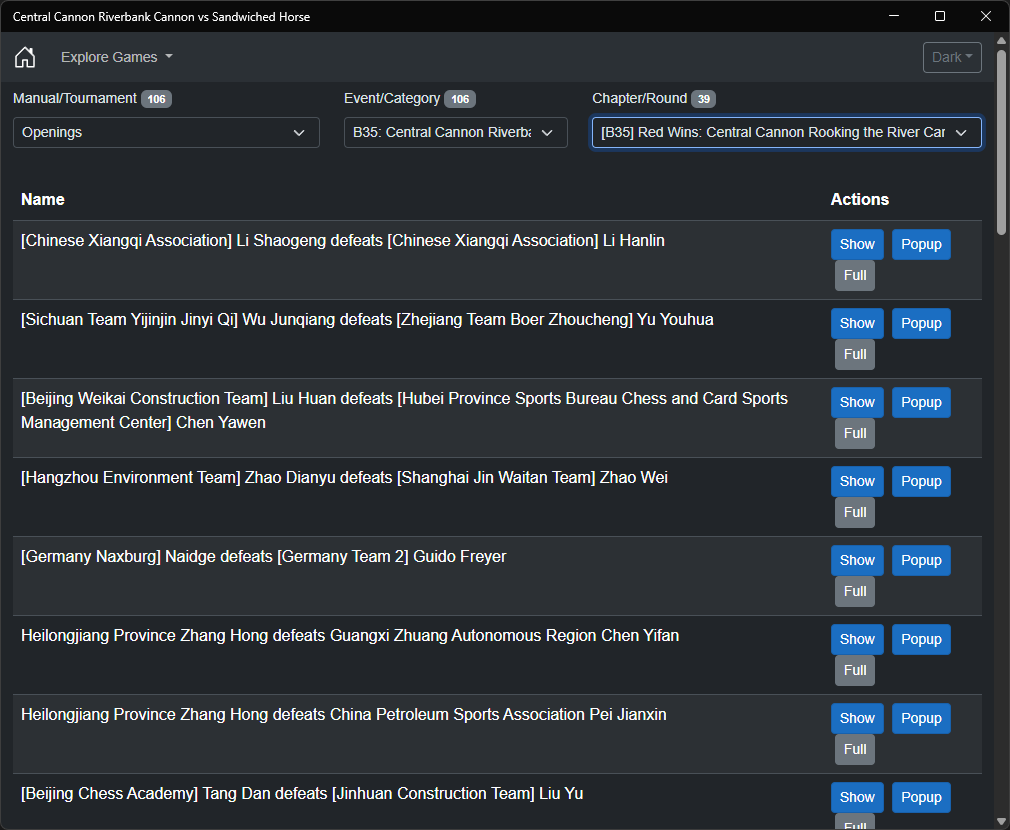Viewport: 1010px width, 830px height.
Task: Minimize the application window
Action: [894, 16]
